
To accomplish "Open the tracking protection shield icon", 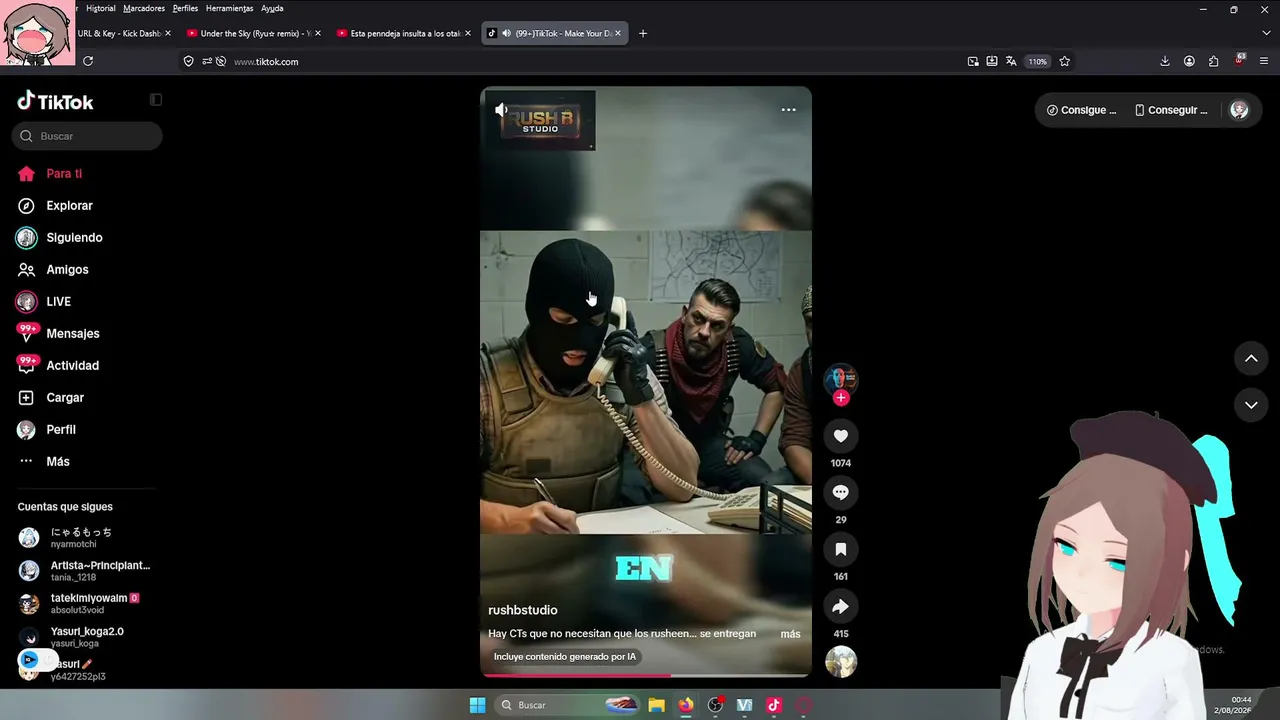I will pos(188,61).
